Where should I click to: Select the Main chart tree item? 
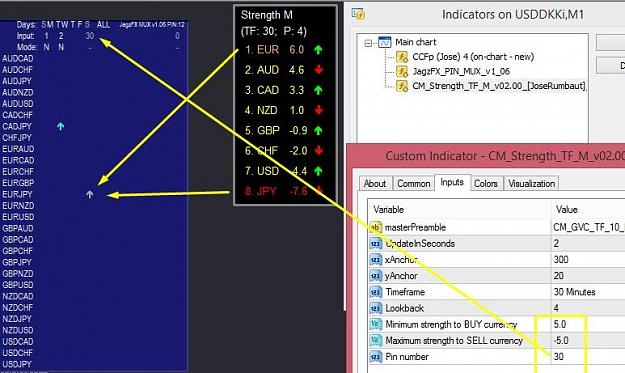416,42
